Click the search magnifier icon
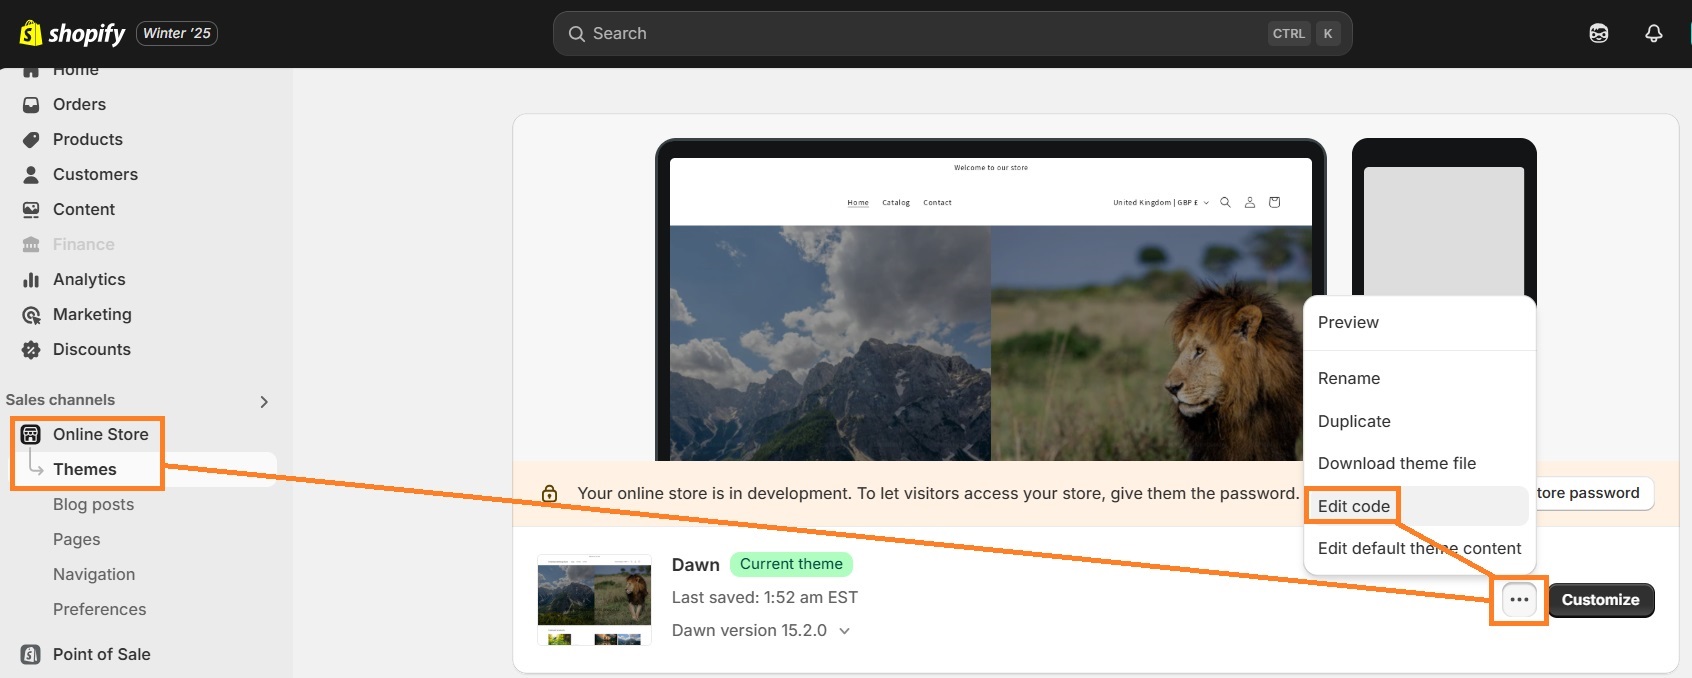Image resolution: width=1692 pixels, height=678 pixels. click(x=576, y=34)
